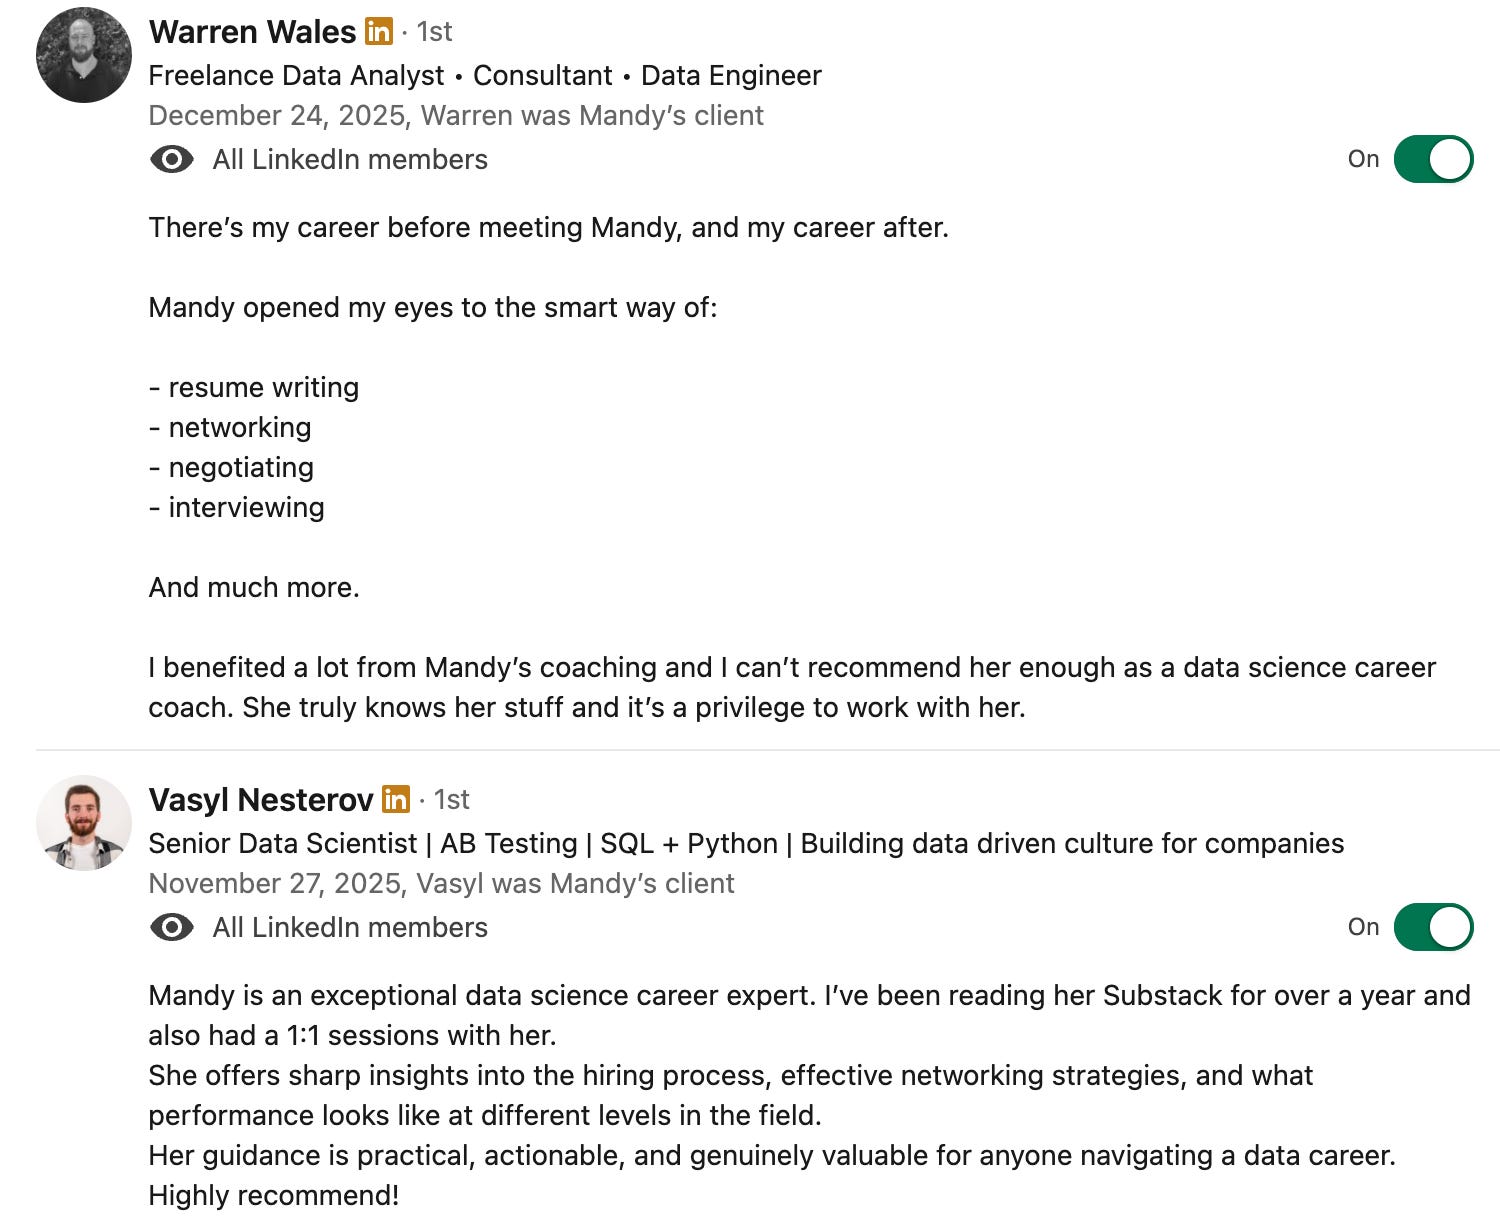Click the 'On' label beside Vasyl's toggle
The width and height of the screenshot is (1500, 1216).
1363,927
